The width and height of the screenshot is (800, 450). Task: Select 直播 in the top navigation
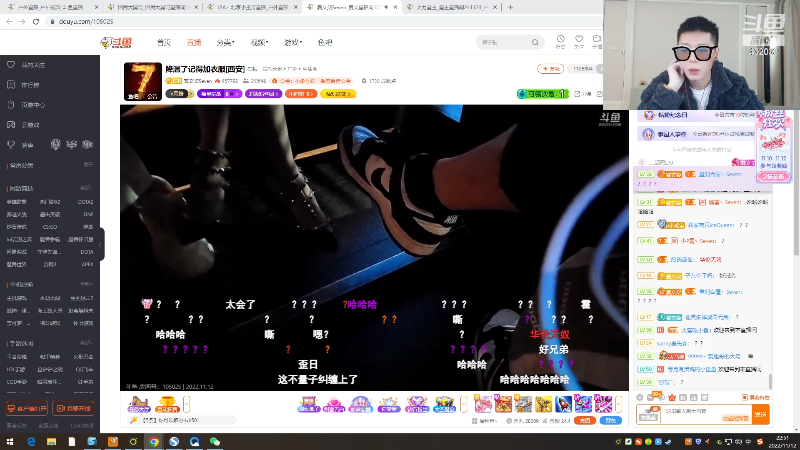(x=194, y=42)
